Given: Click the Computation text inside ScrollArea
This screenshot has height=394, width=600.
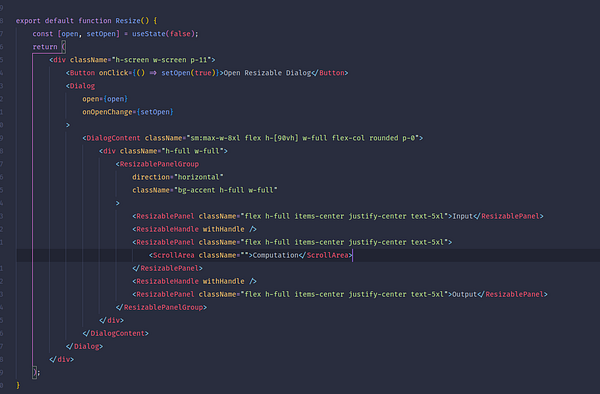Looking at the screenshot, I should (276, 255).
